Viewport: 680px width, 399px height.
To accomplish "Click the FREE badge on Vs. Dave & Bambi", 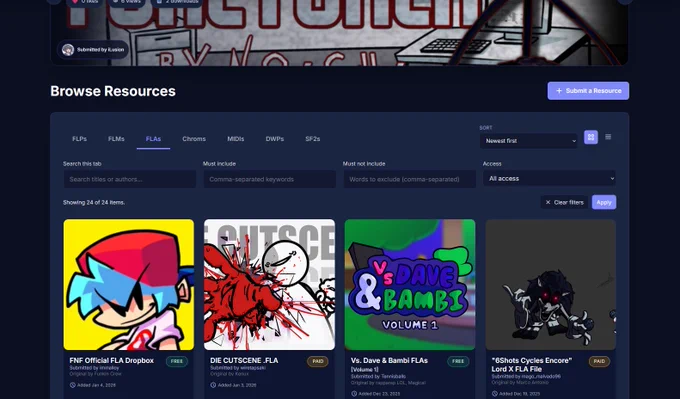I will point(458,361).
